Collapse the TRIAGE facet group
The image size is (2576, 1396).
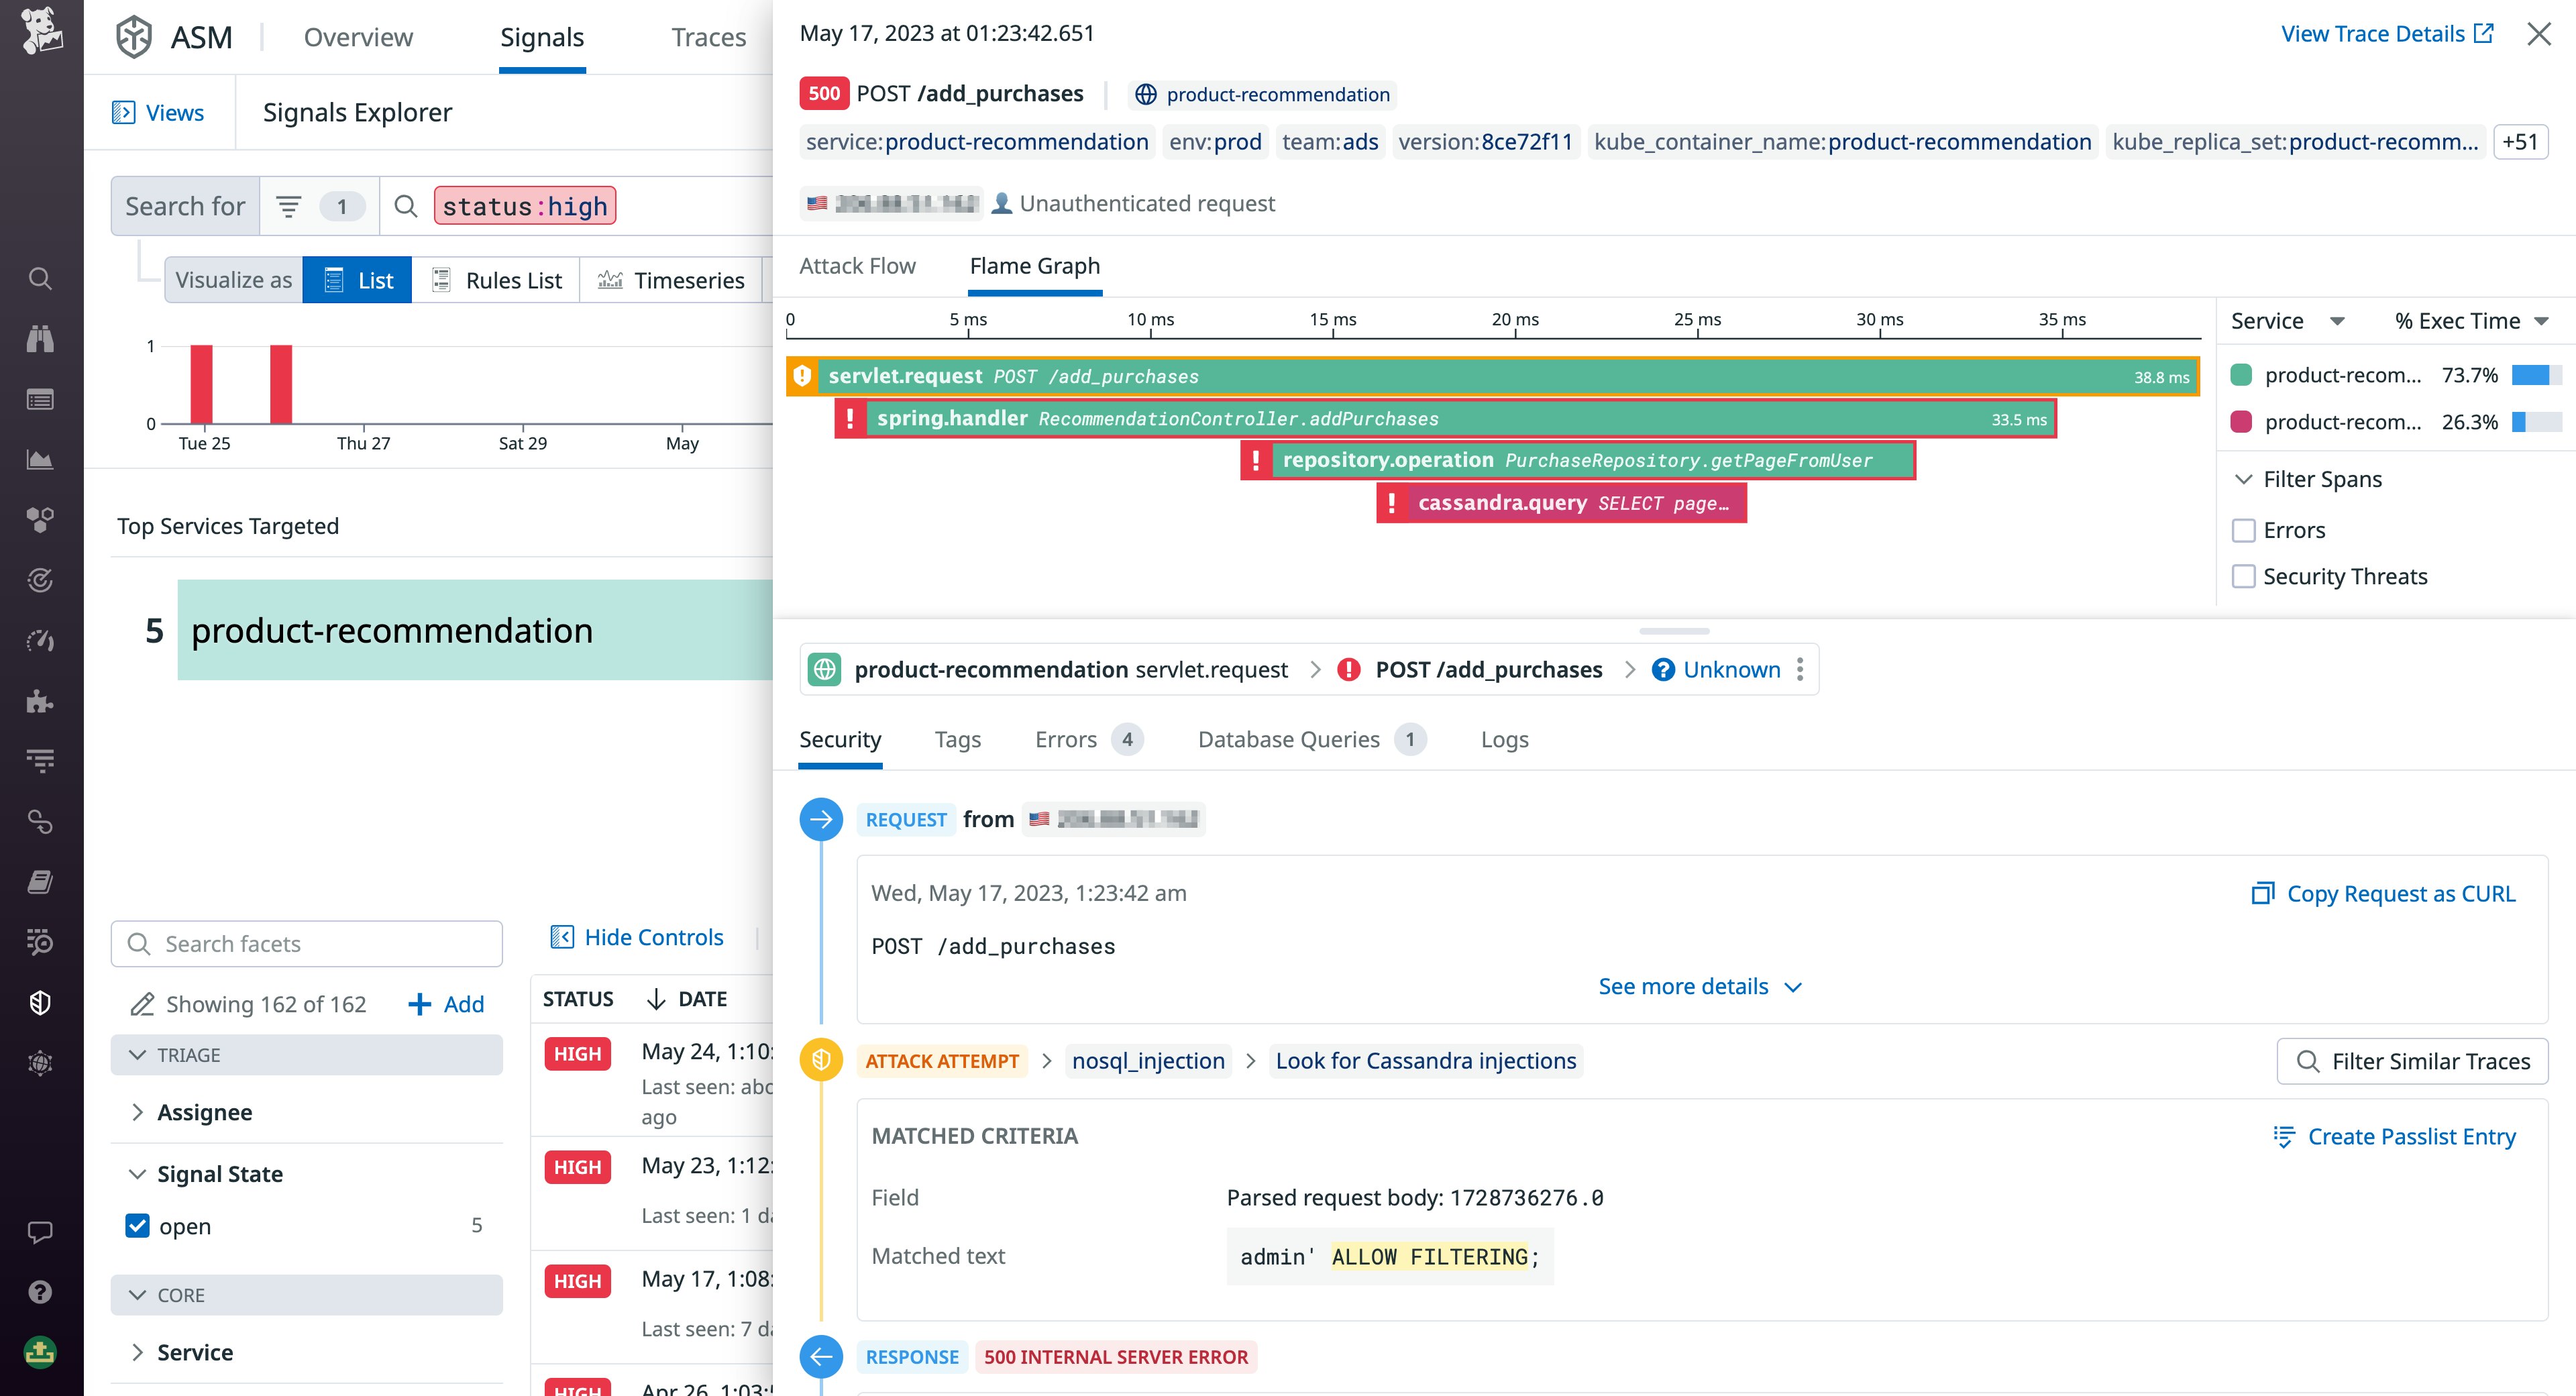[306, 1055]
